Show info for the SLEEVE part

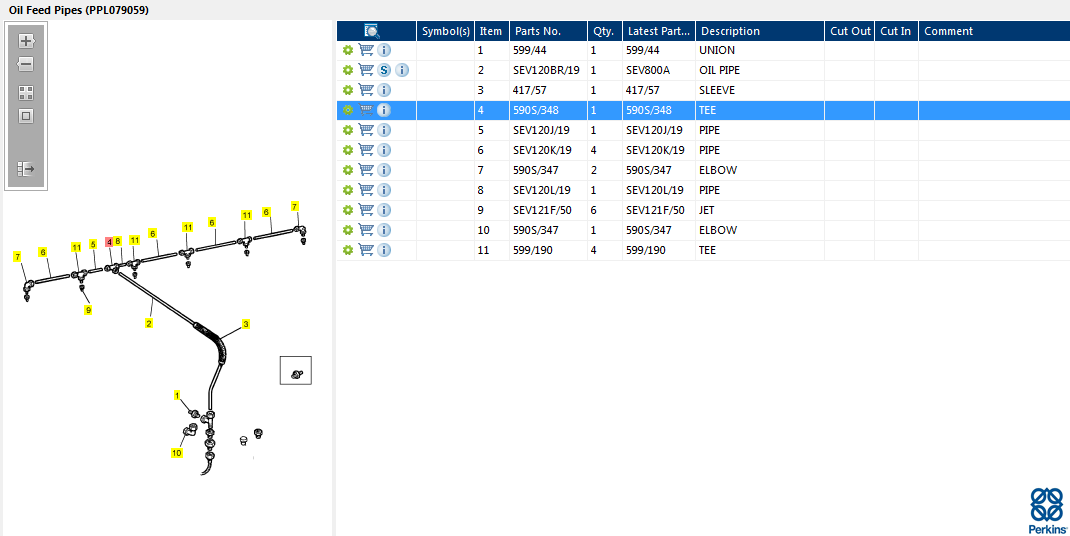click(384, 90)
